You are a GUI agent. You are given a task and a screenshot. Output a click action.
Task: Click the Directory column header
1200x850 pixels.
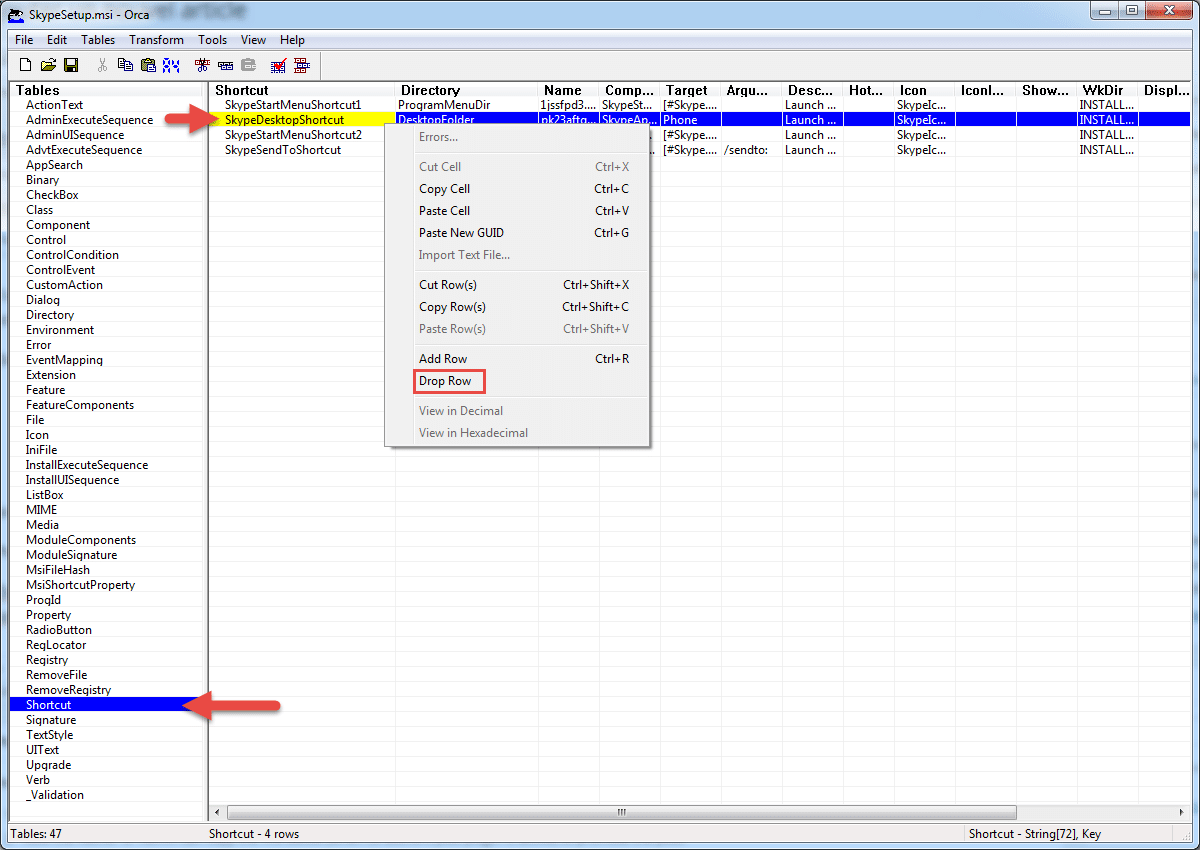coord(430,90)
